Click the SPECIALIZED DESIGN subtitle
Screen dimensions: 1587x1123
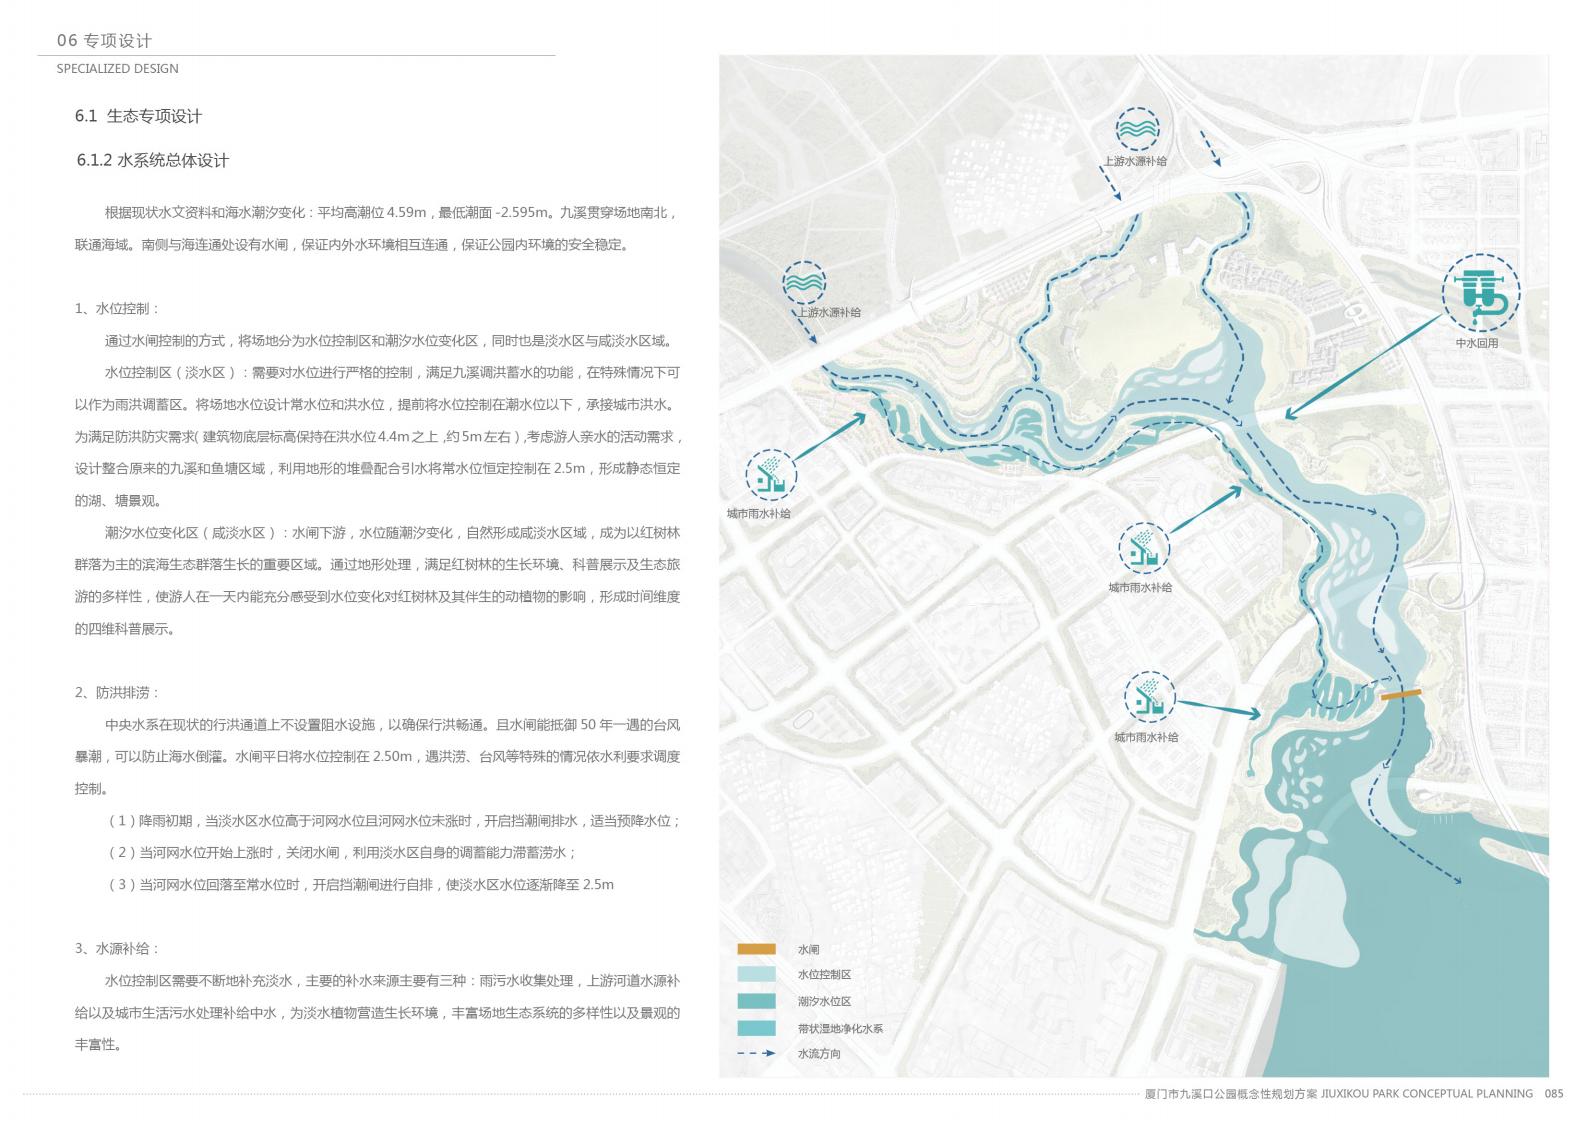117,69
